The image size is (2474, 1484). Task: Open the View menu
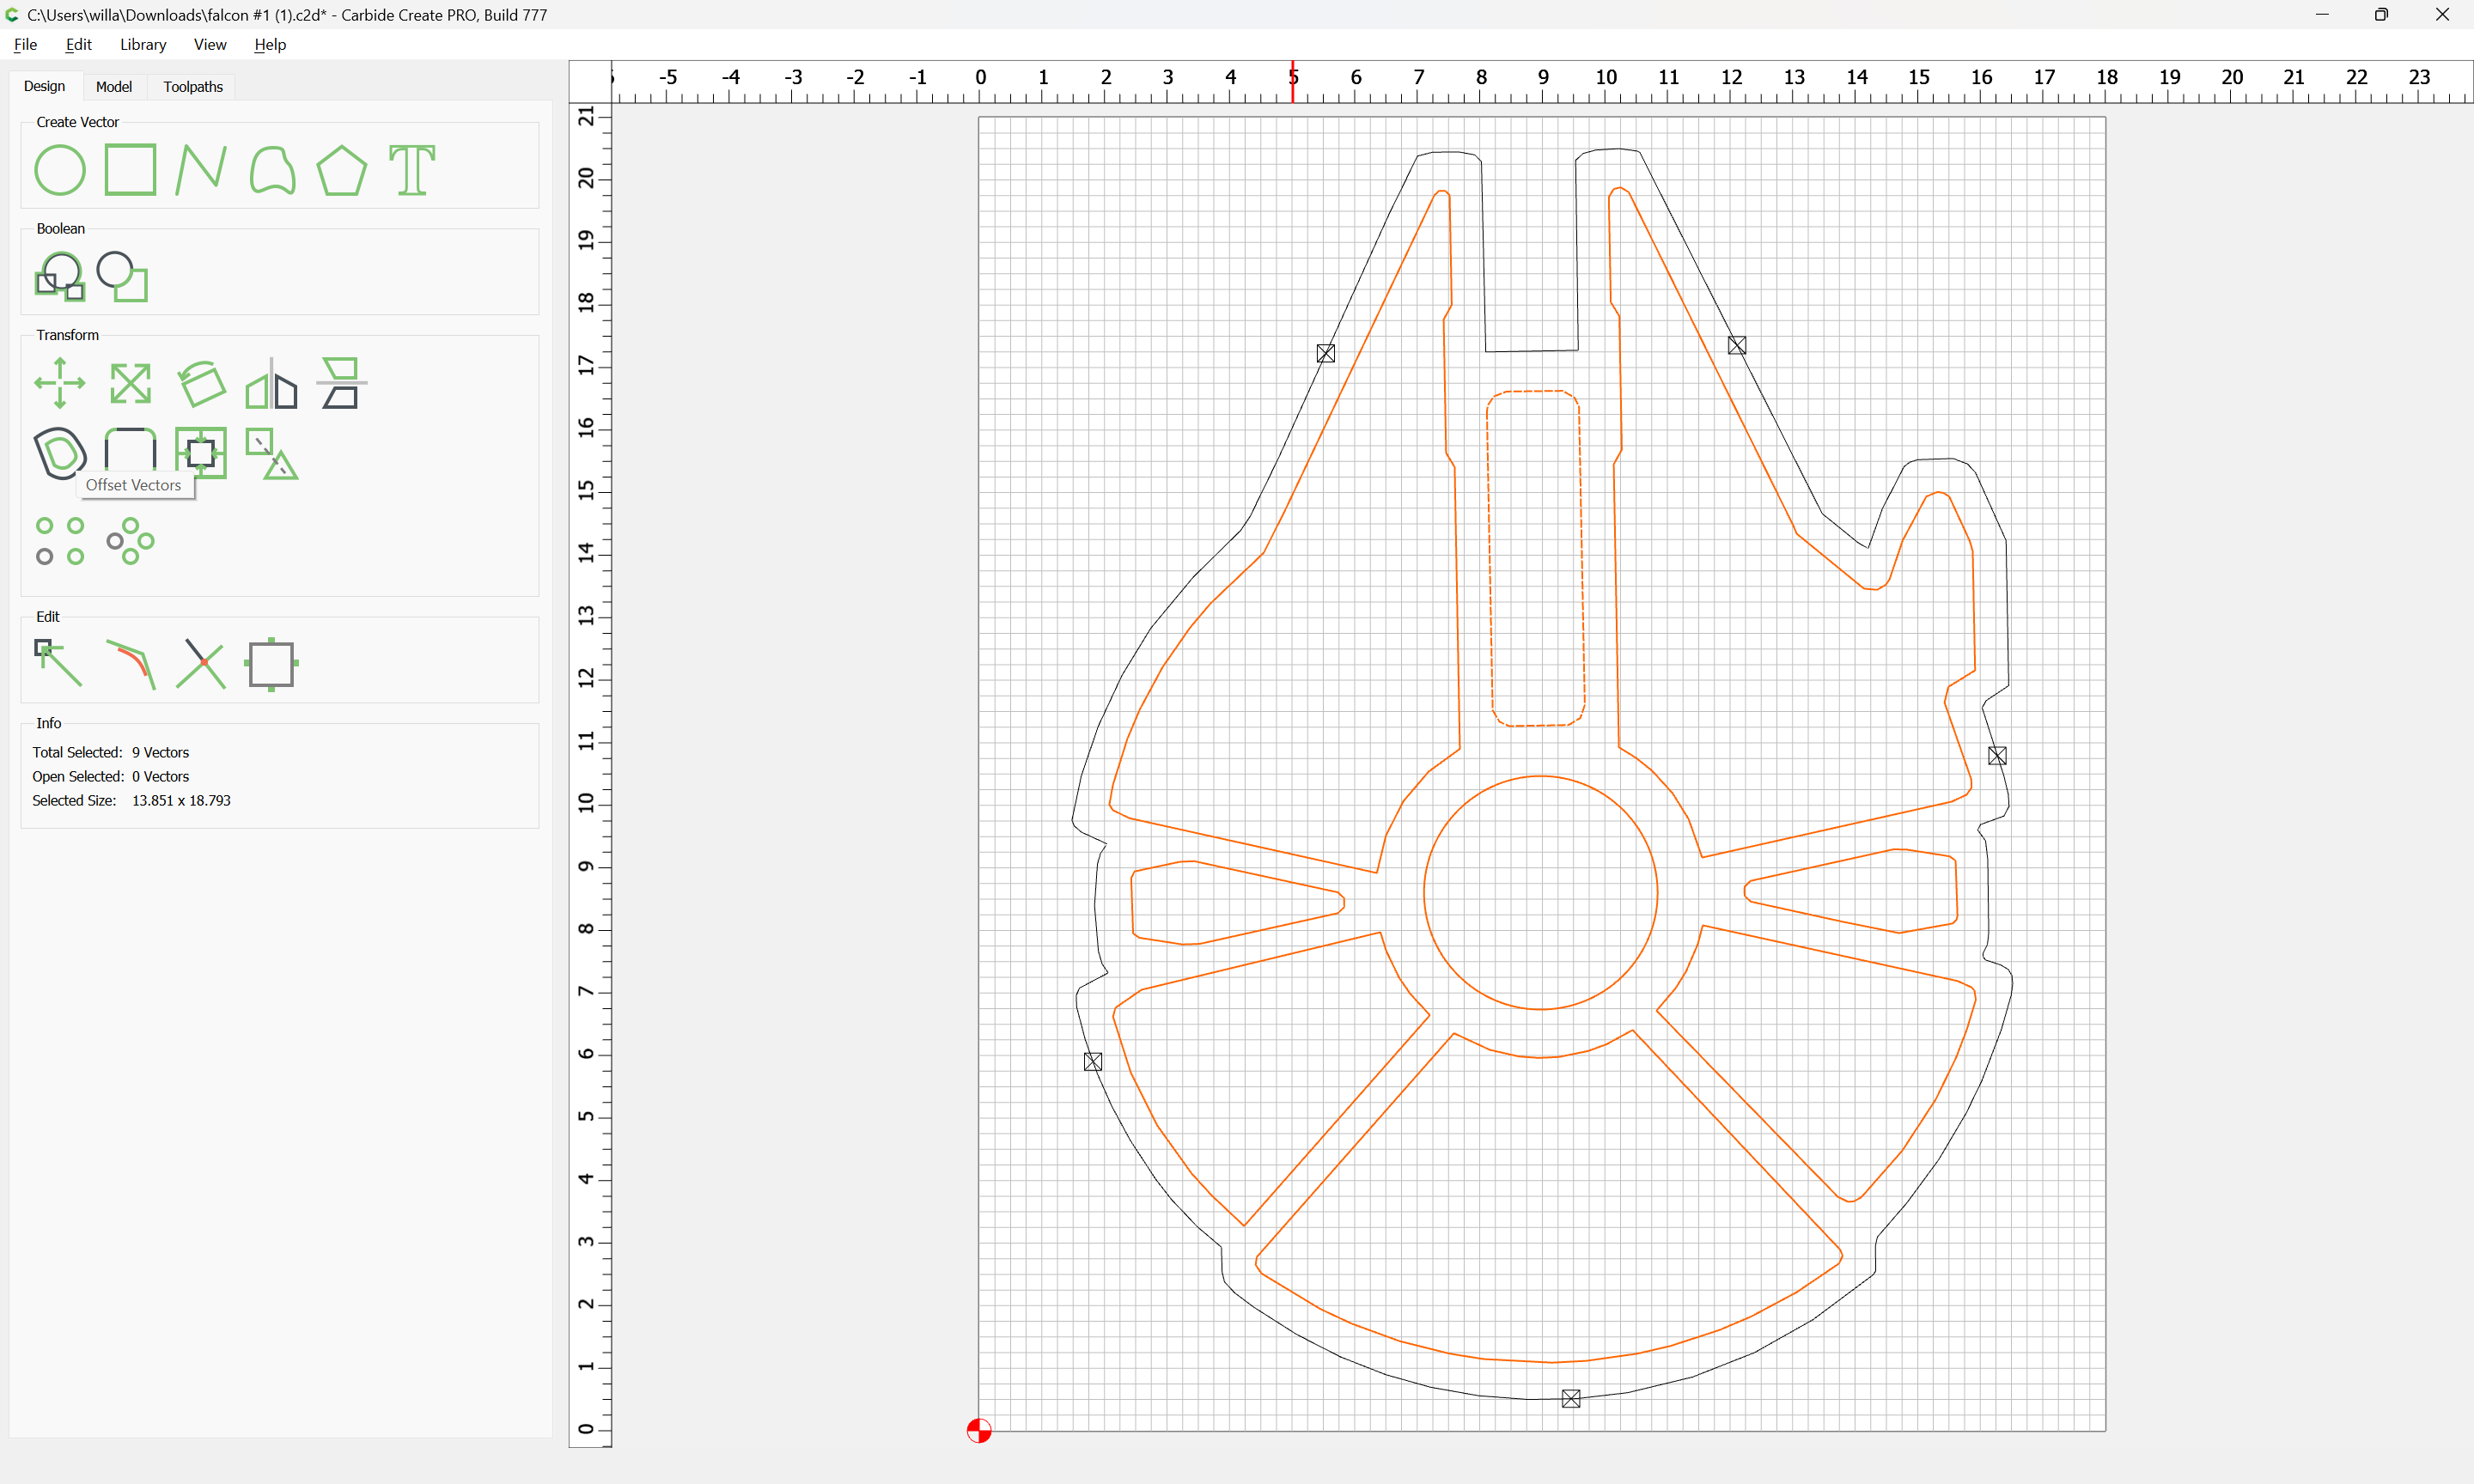coord(210,44)
